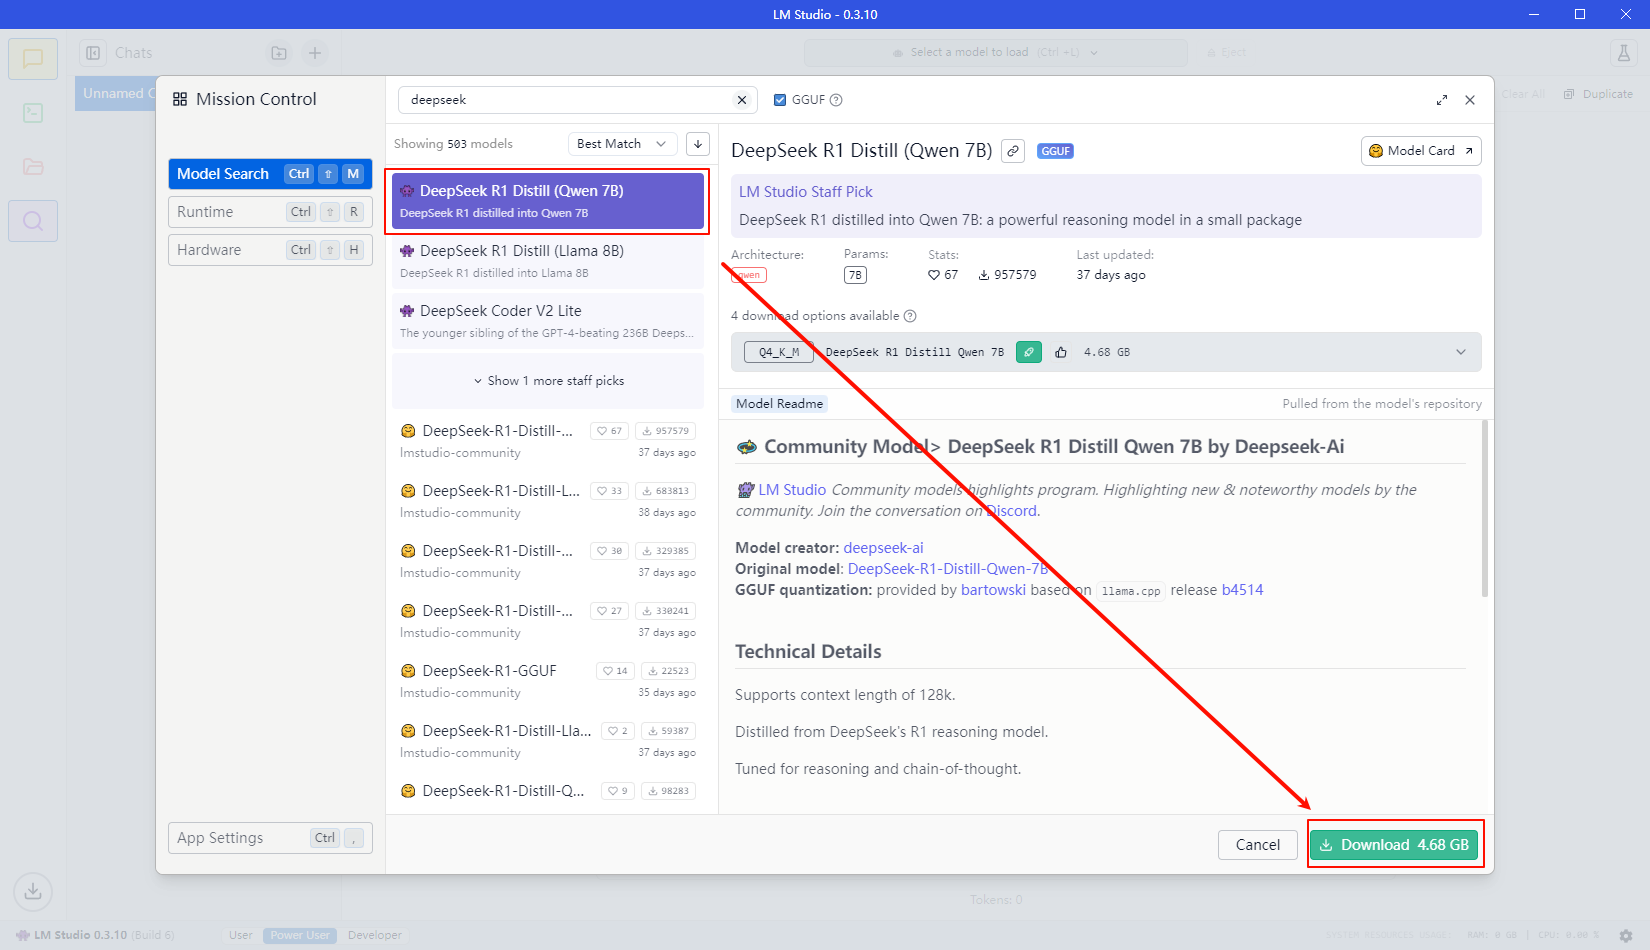The width and height of the screenshot is (1650, 950).
Task: Click the help icon next to GGUF
Action: pos(836,100)
